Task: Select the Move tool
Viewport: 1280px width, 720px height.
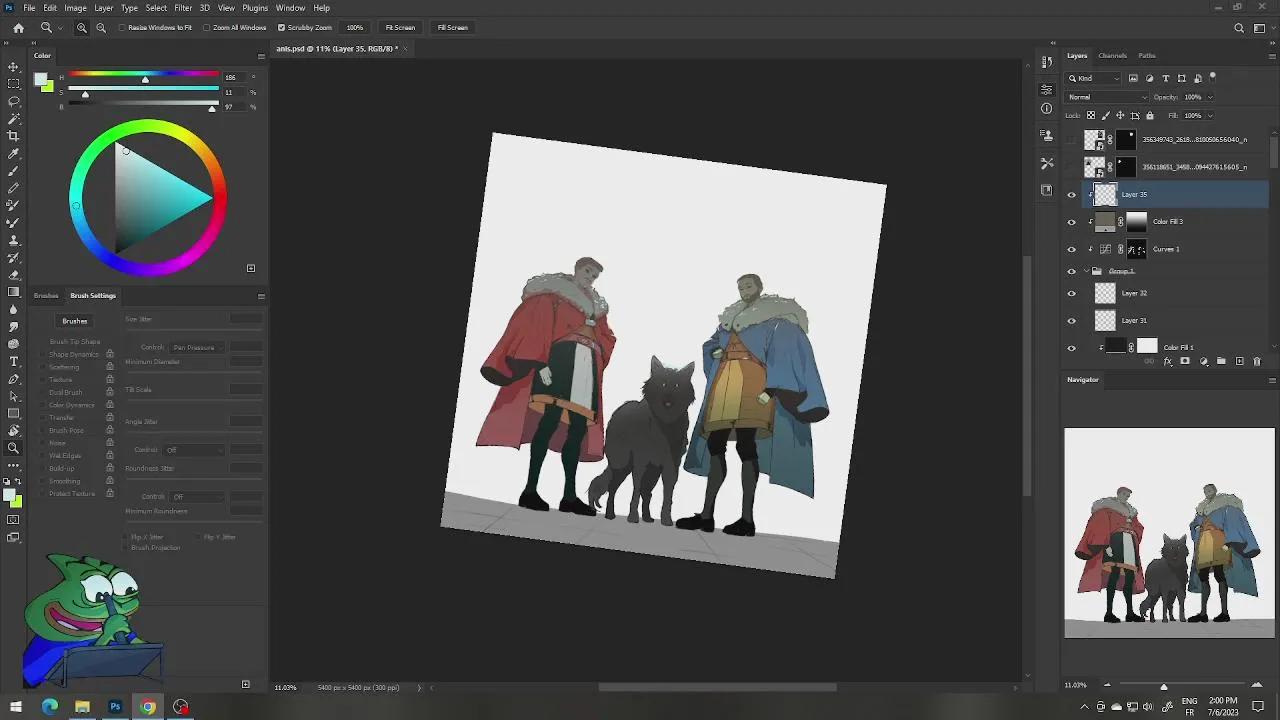Action: click(14, 67)
